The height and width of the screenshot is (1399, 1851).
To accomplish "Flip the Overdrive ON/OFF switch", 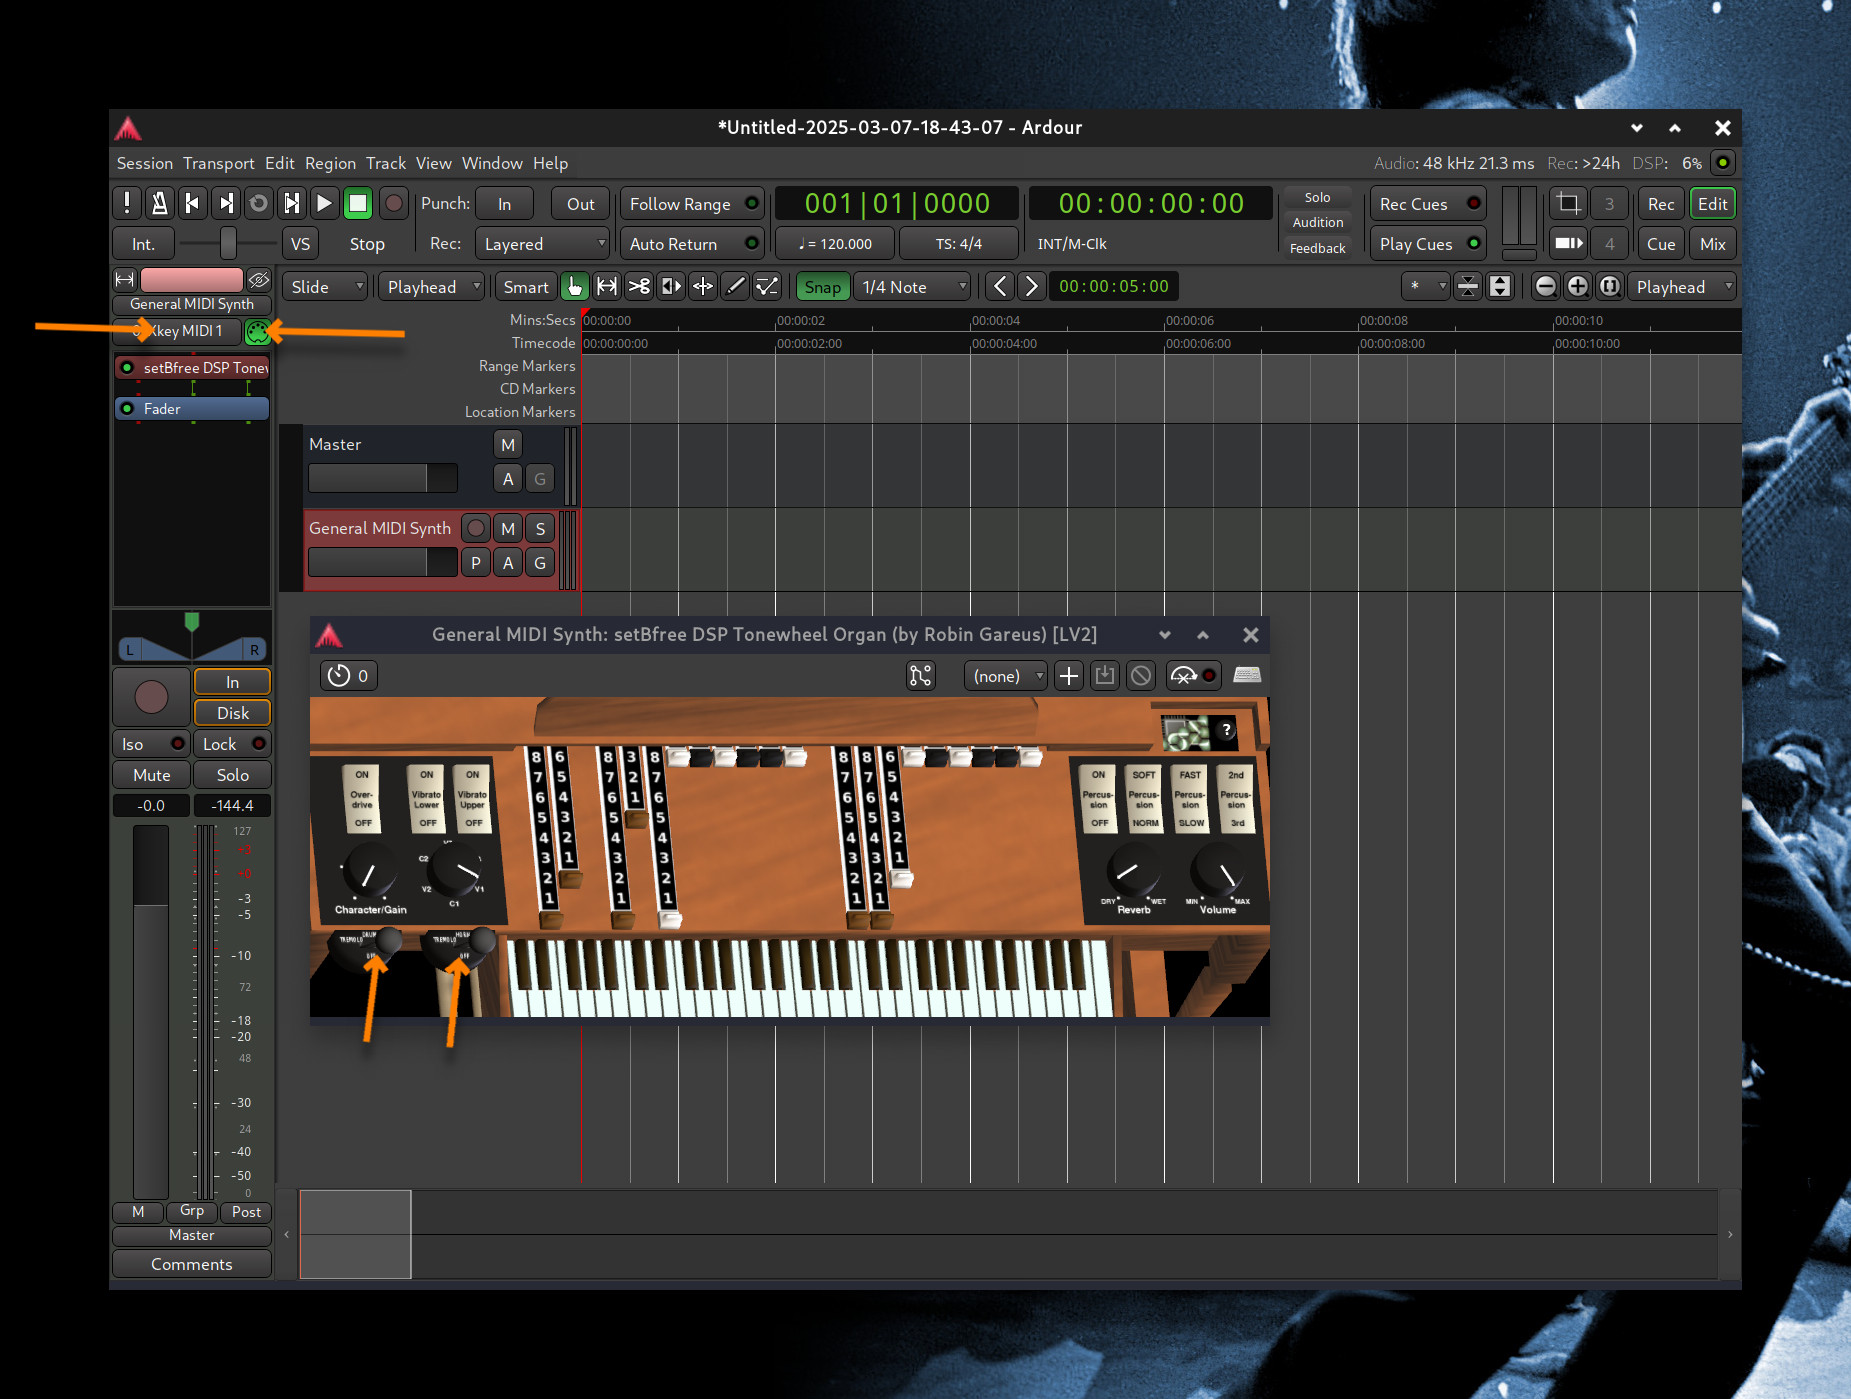I will pos(362,799).
